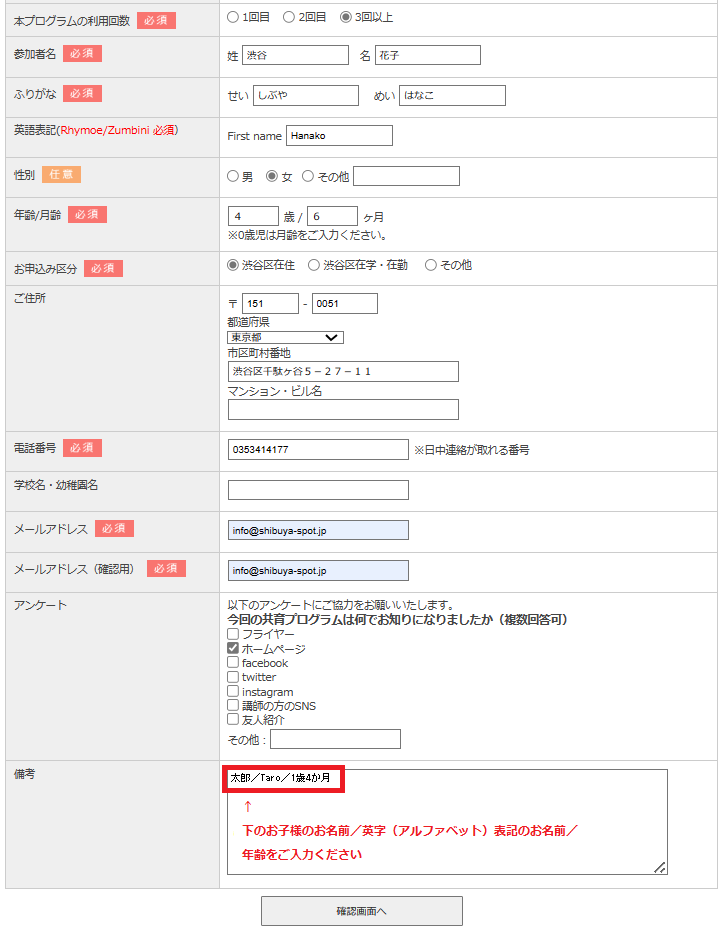This screenshot has width=724, height=939.
Task: Select the 1回目 usage count radio button
Action: pos(233,17)
